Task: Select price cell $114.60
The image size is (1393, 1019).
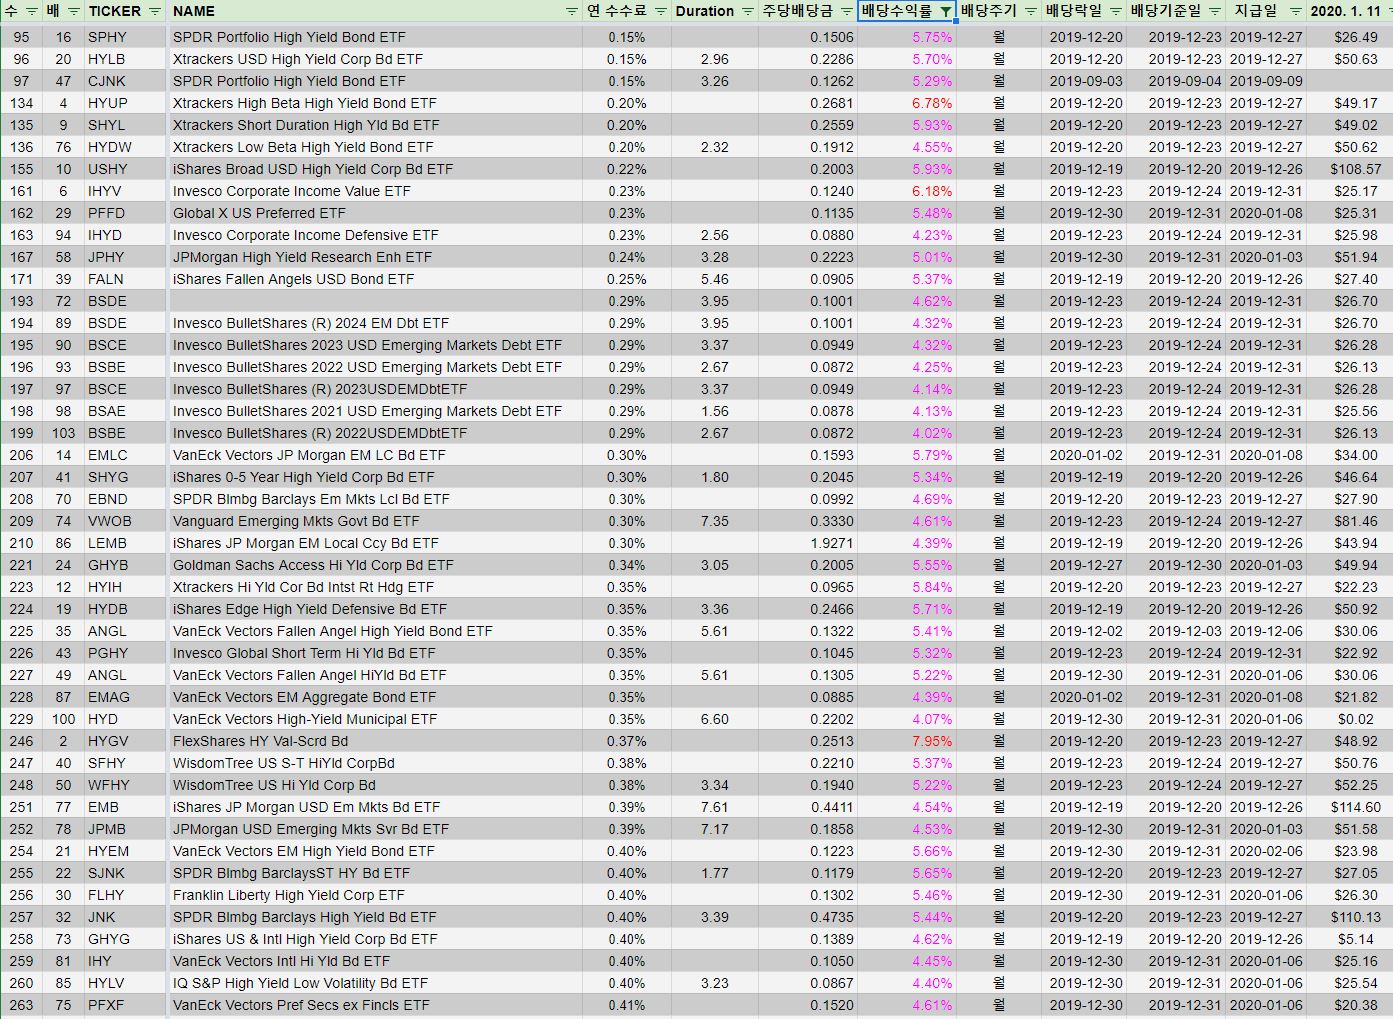Action: (x=1350, y=807)
